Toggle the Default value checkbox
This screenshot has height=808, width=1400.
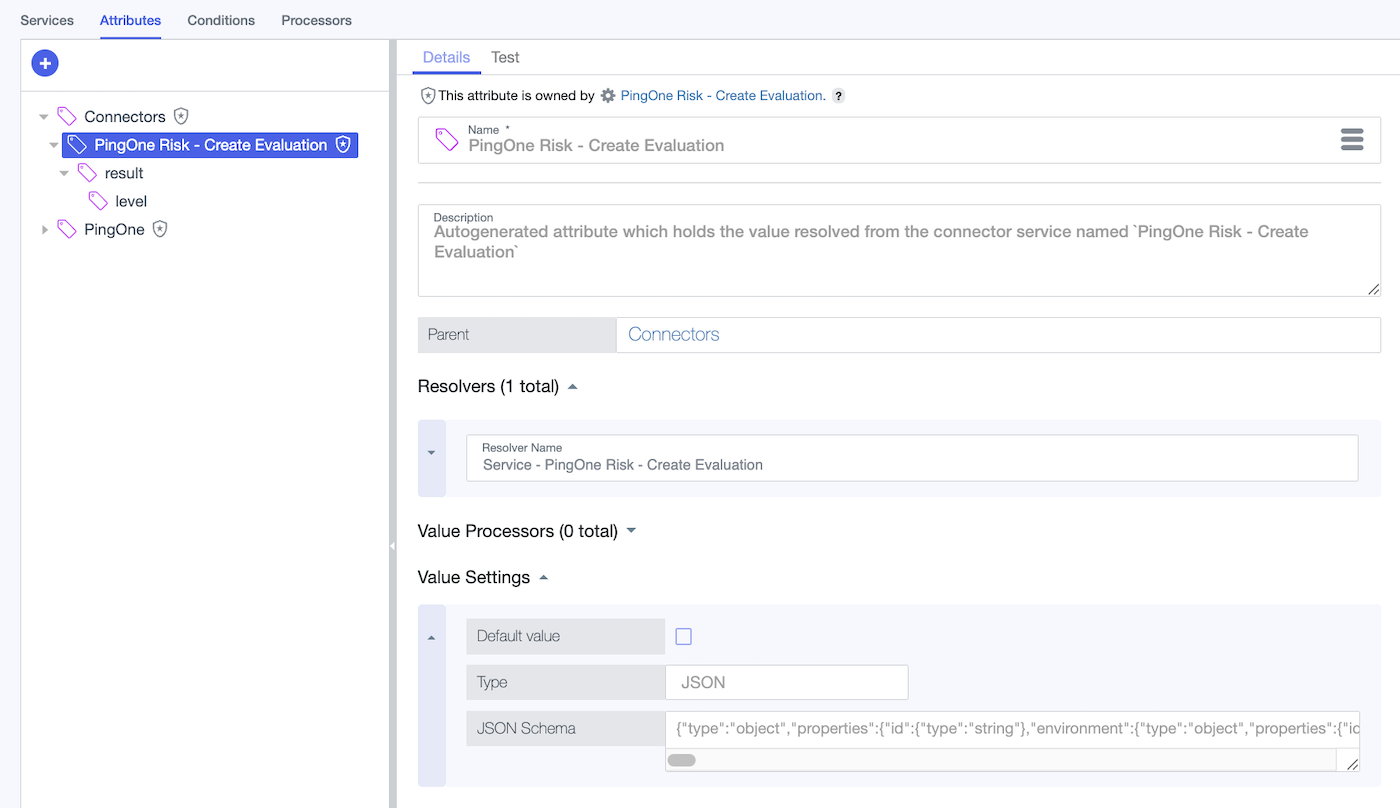point(684,637)
